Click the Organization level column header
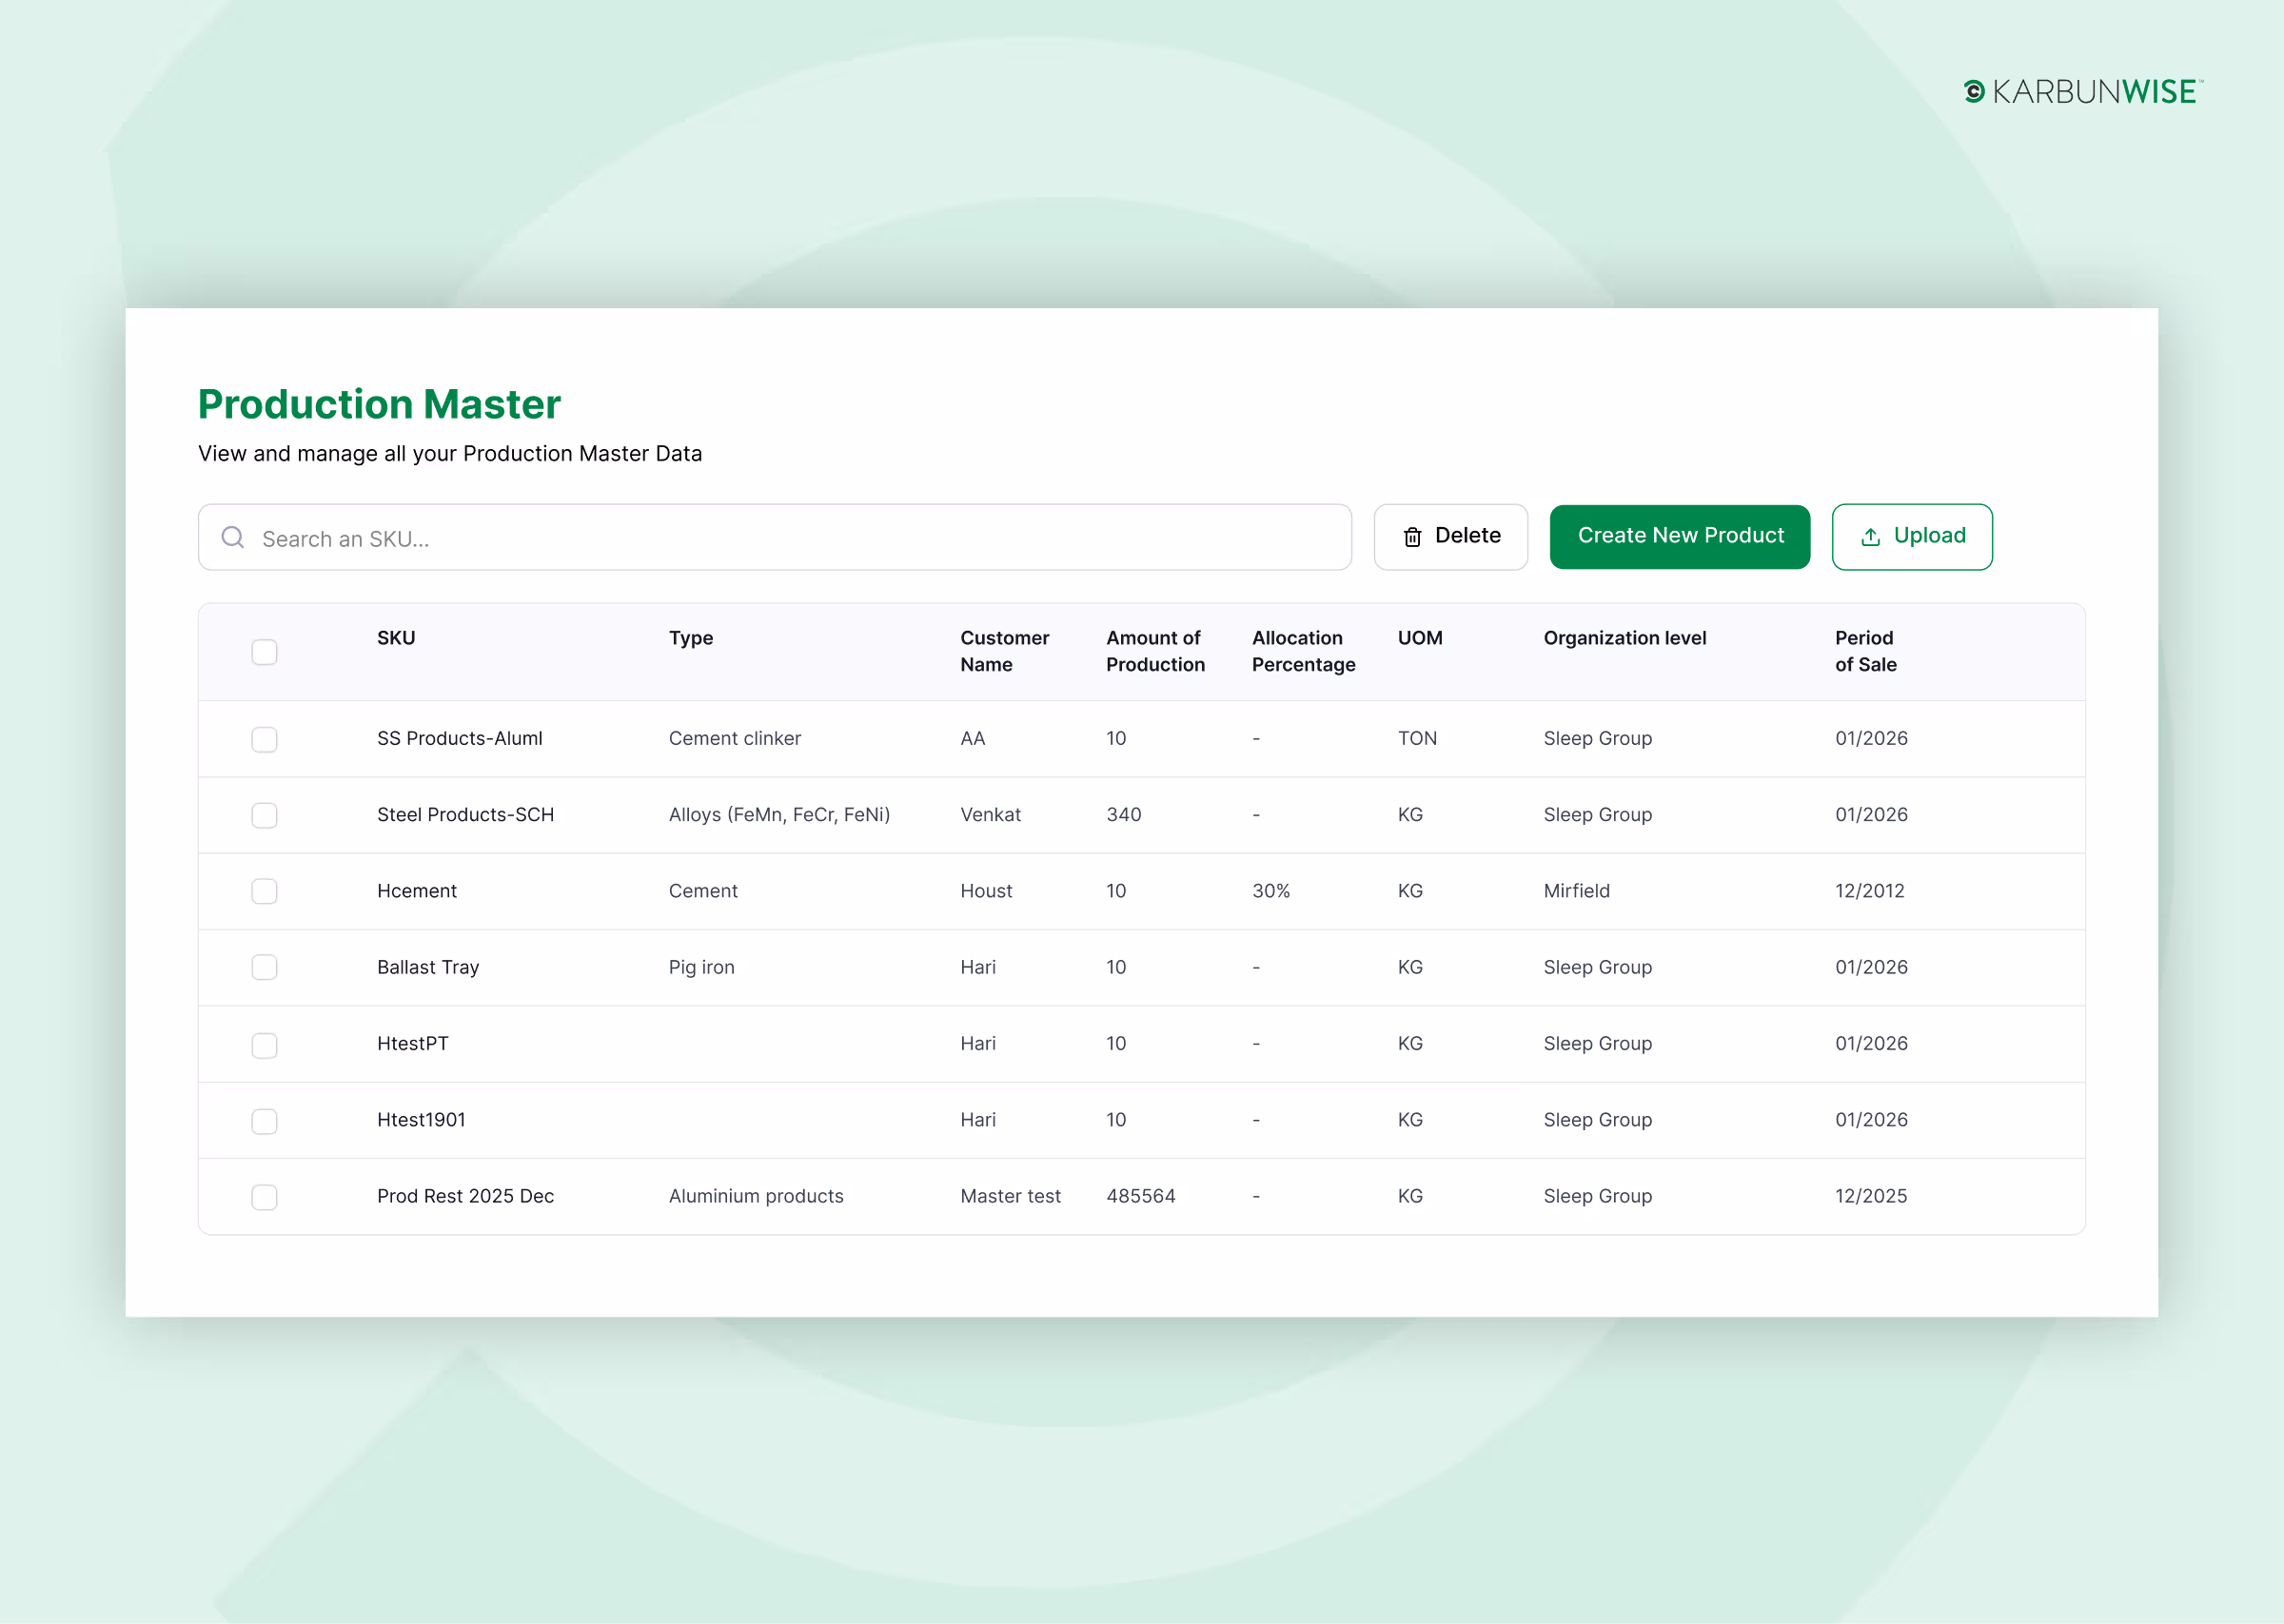2284x1624 pixels. coord(1625,638)
